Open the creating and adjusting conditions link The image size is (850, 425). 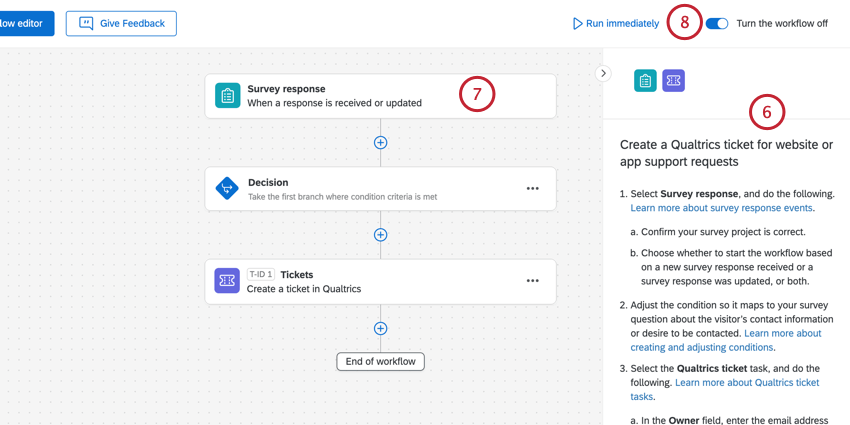tap(725, 340)
